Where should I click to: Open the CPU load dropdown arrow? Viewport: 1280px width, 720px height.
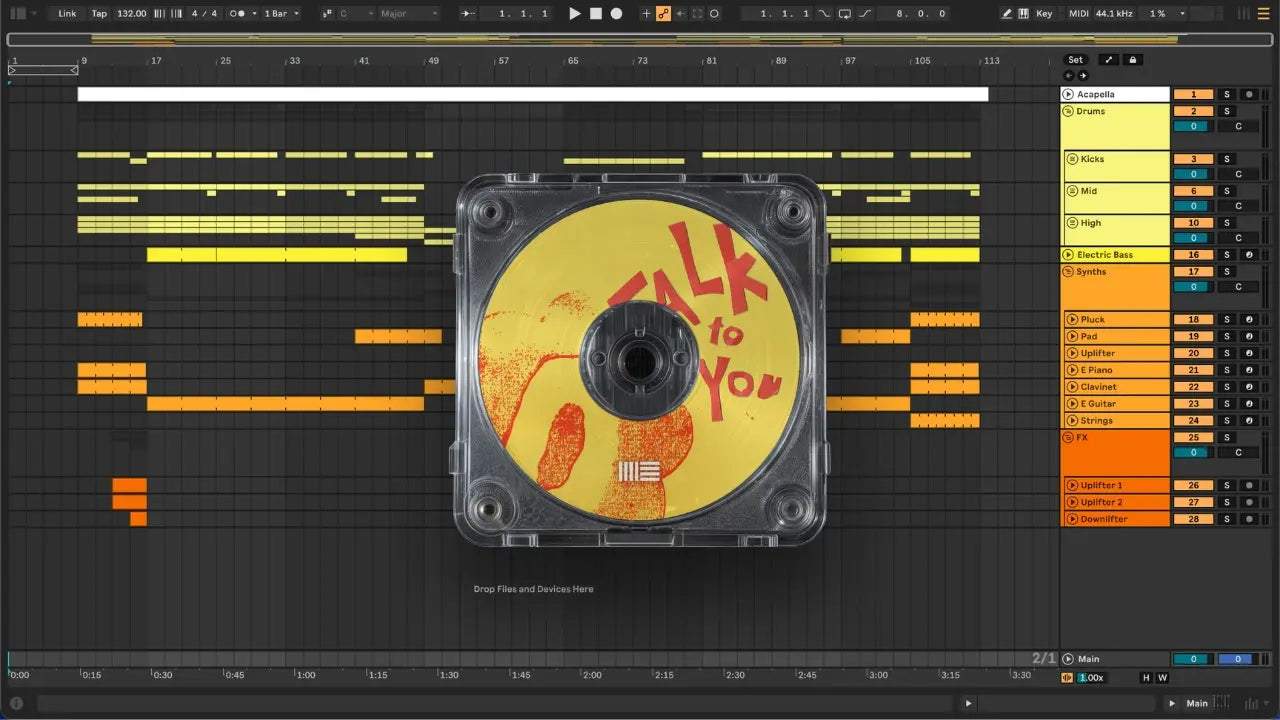1182,14
